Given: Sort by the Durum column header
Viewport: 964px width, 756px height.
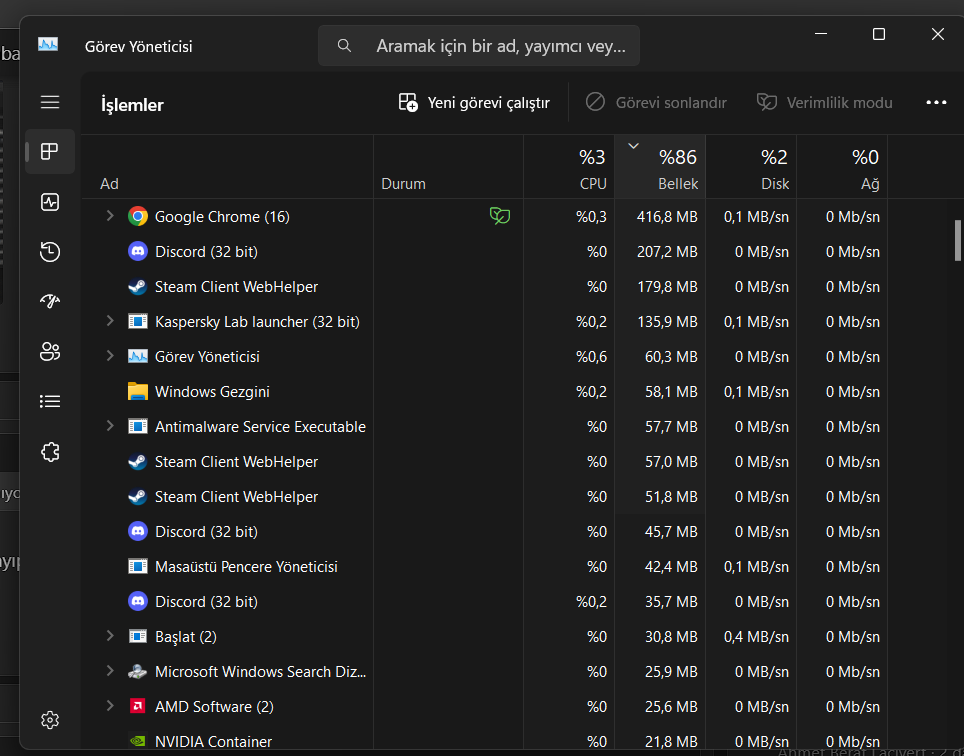Looking at the screenshot, I should tap(448, 167).
